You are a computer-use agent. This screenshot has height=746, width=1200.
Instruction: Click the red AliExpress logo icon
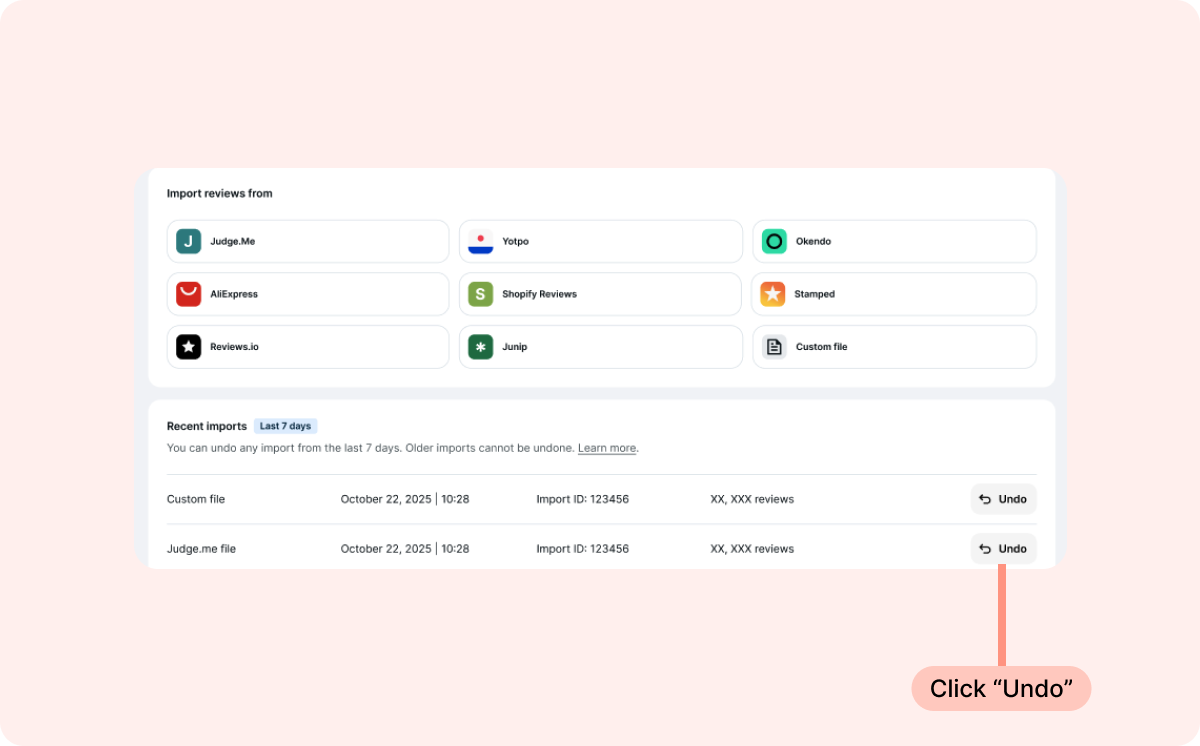point(188,294)
